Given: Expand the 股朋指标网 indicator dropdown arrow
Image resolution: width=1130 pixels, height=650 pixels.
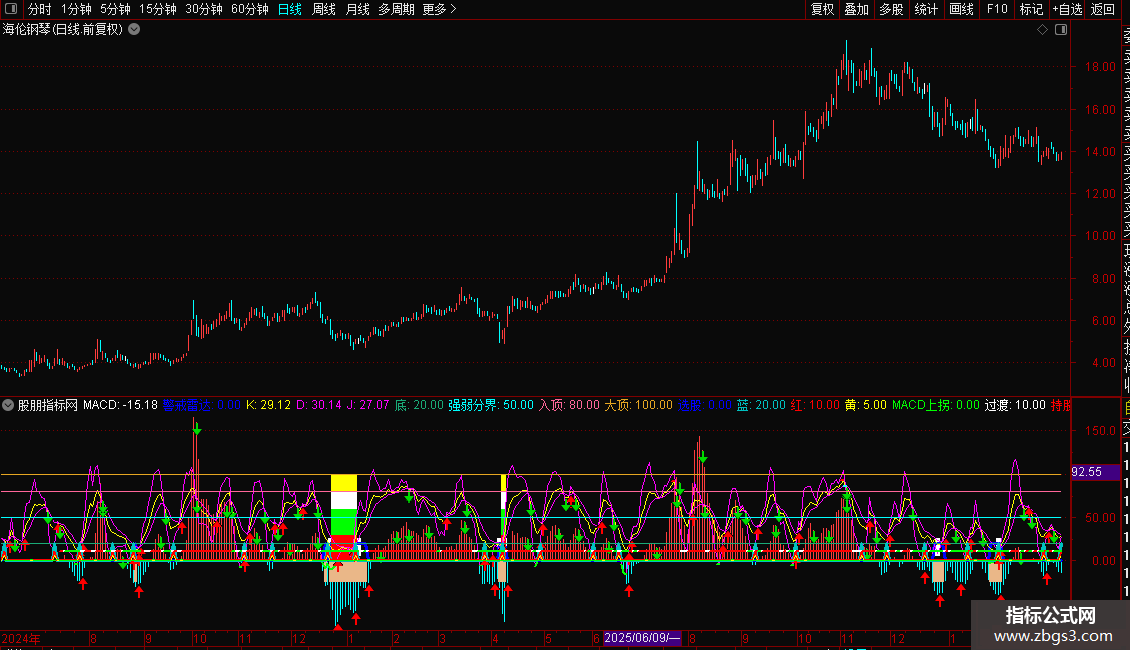Looking at the screenshot, I should [8, 405].
